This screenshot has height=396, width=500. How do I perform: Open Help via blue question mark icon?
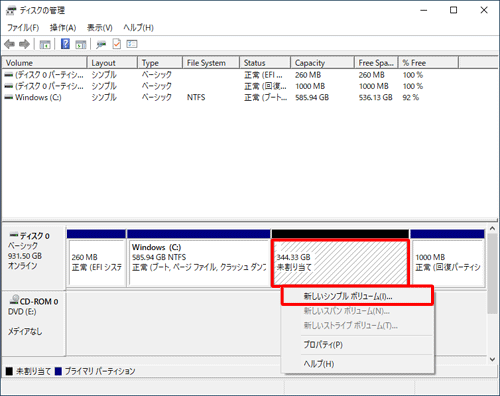(x=65, y=44)
